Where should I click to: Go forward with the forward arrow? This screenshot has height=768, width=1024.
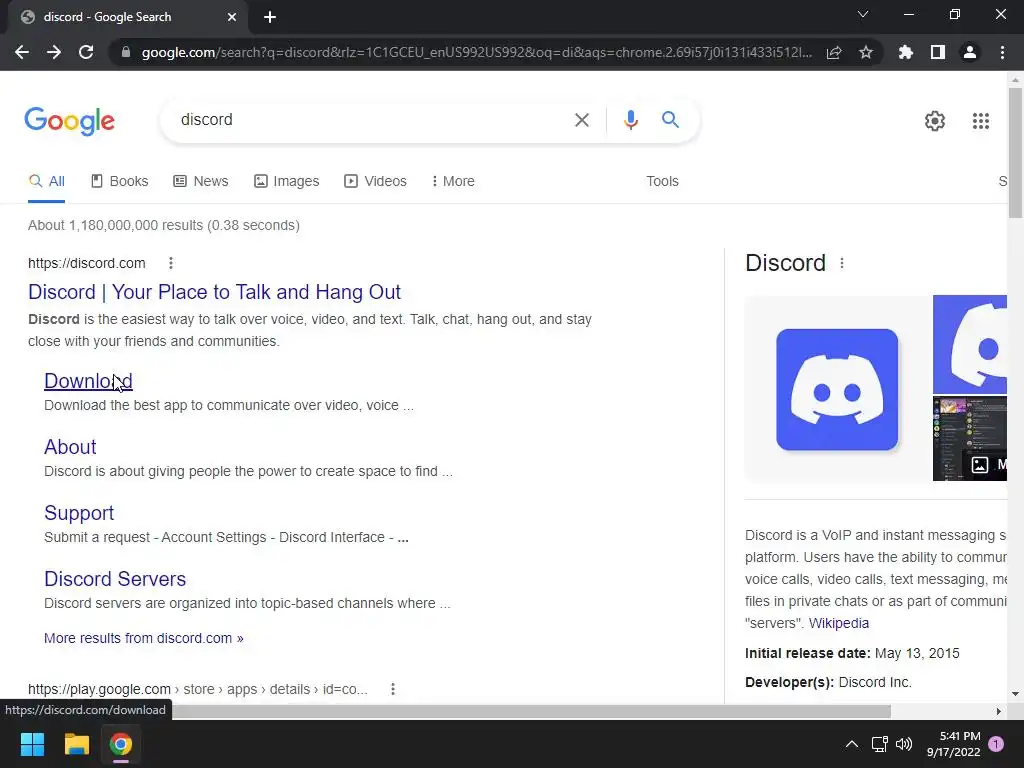[54, 52]
